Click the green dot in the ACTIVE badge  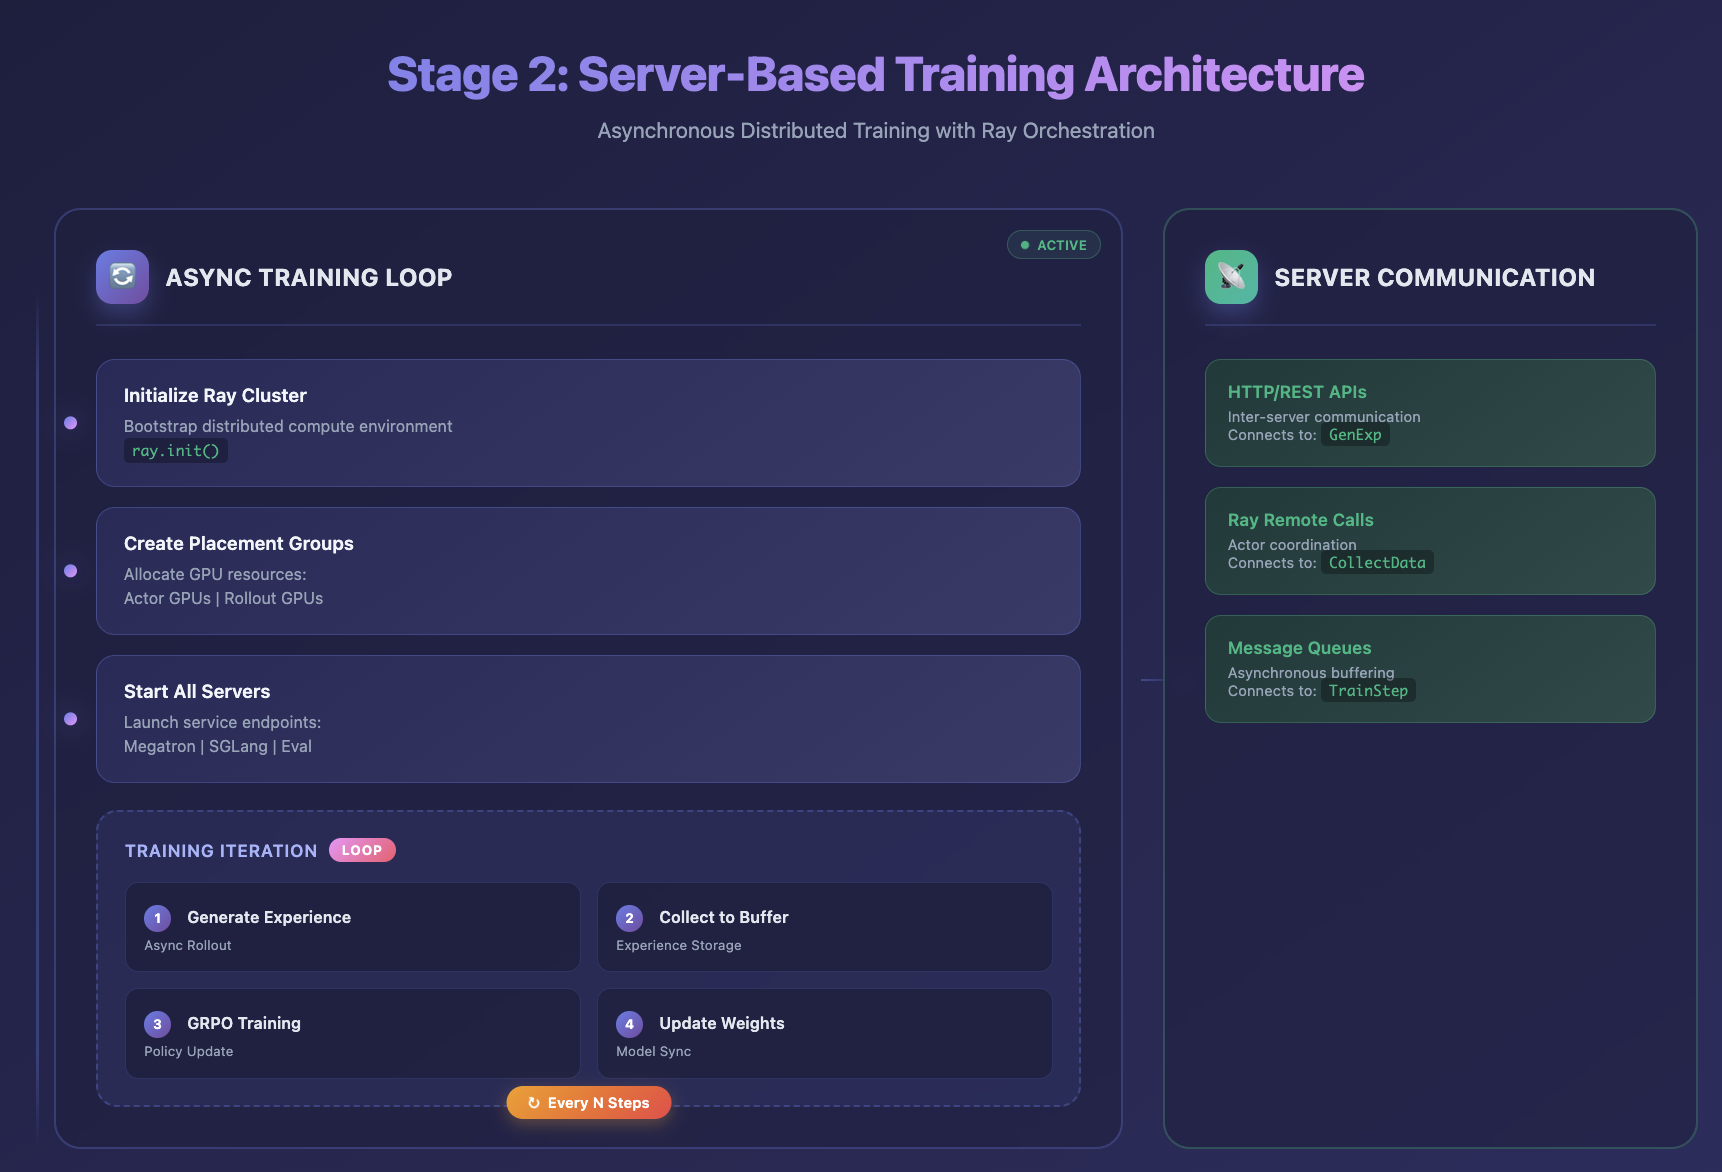click(x=1024, y=244)
